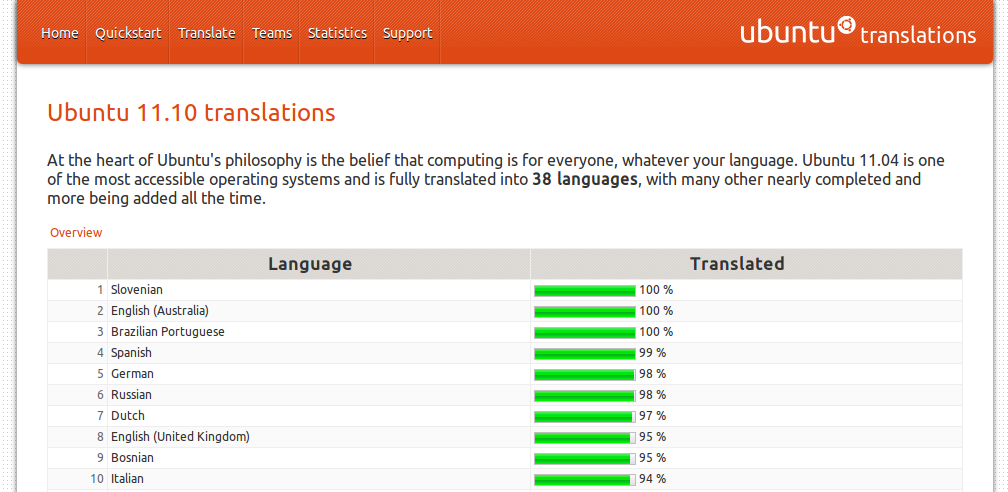Click the Slovenian progress bar
This screenshot has width=1008, height=492.
(x=585, y=291)
